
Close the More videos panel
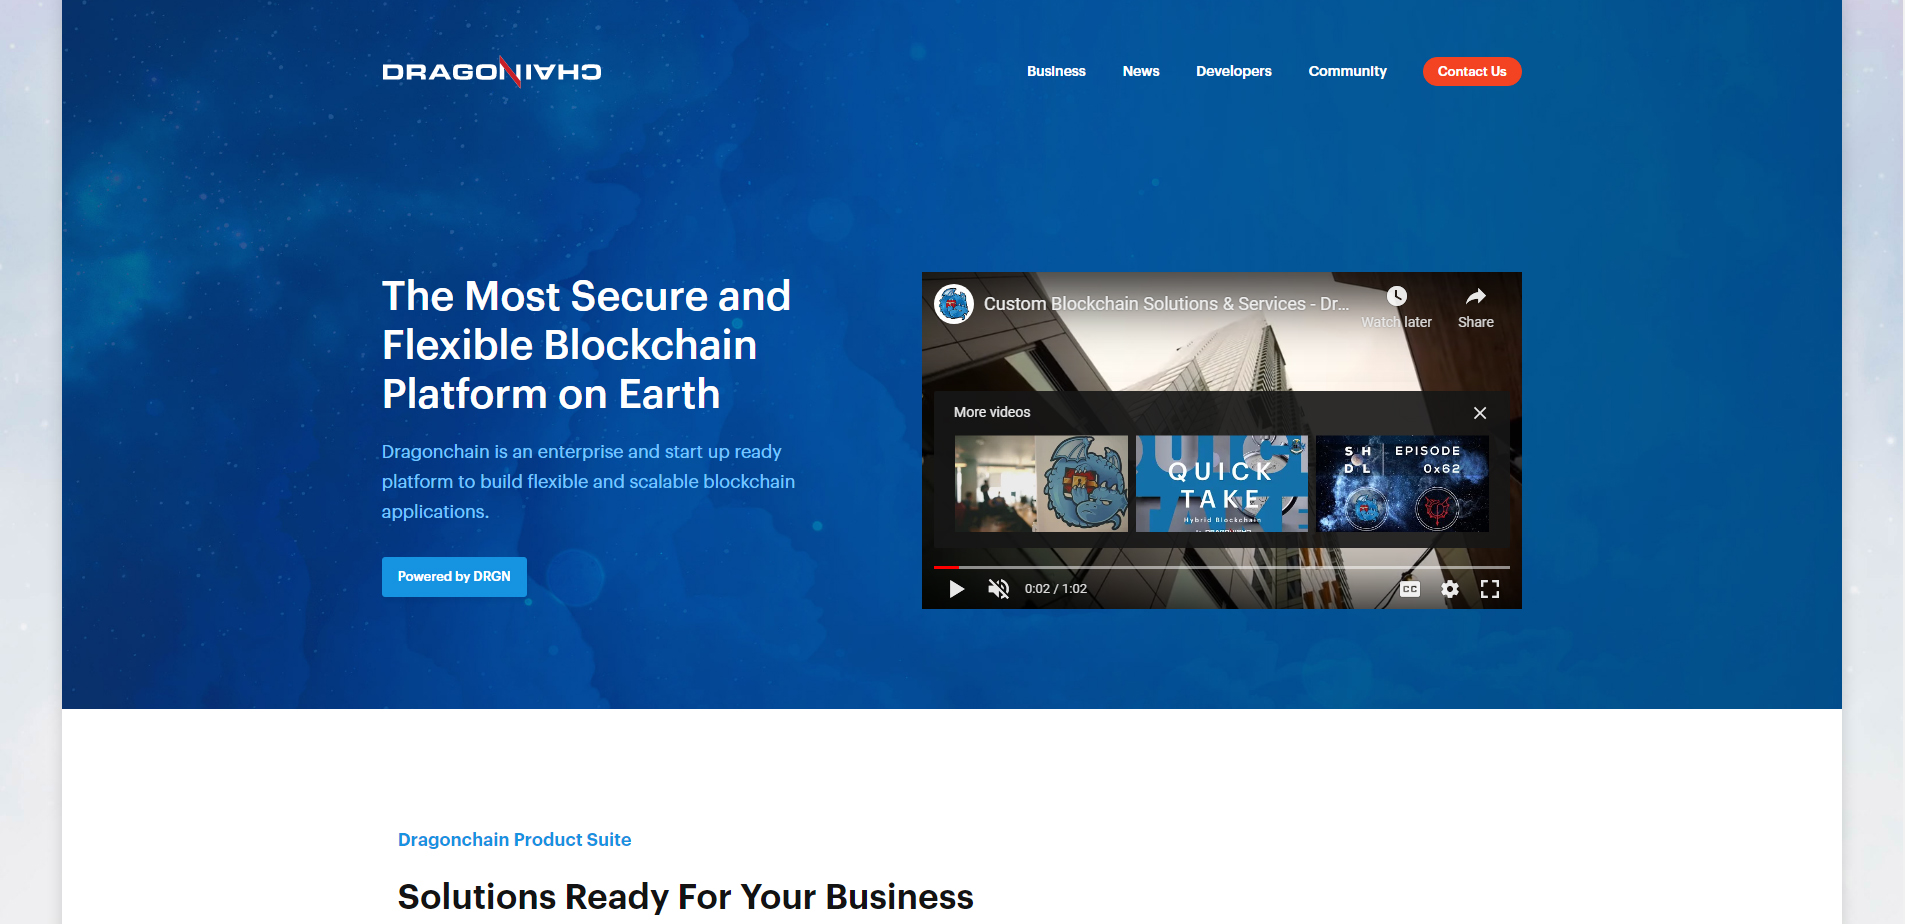[1480, 413]
